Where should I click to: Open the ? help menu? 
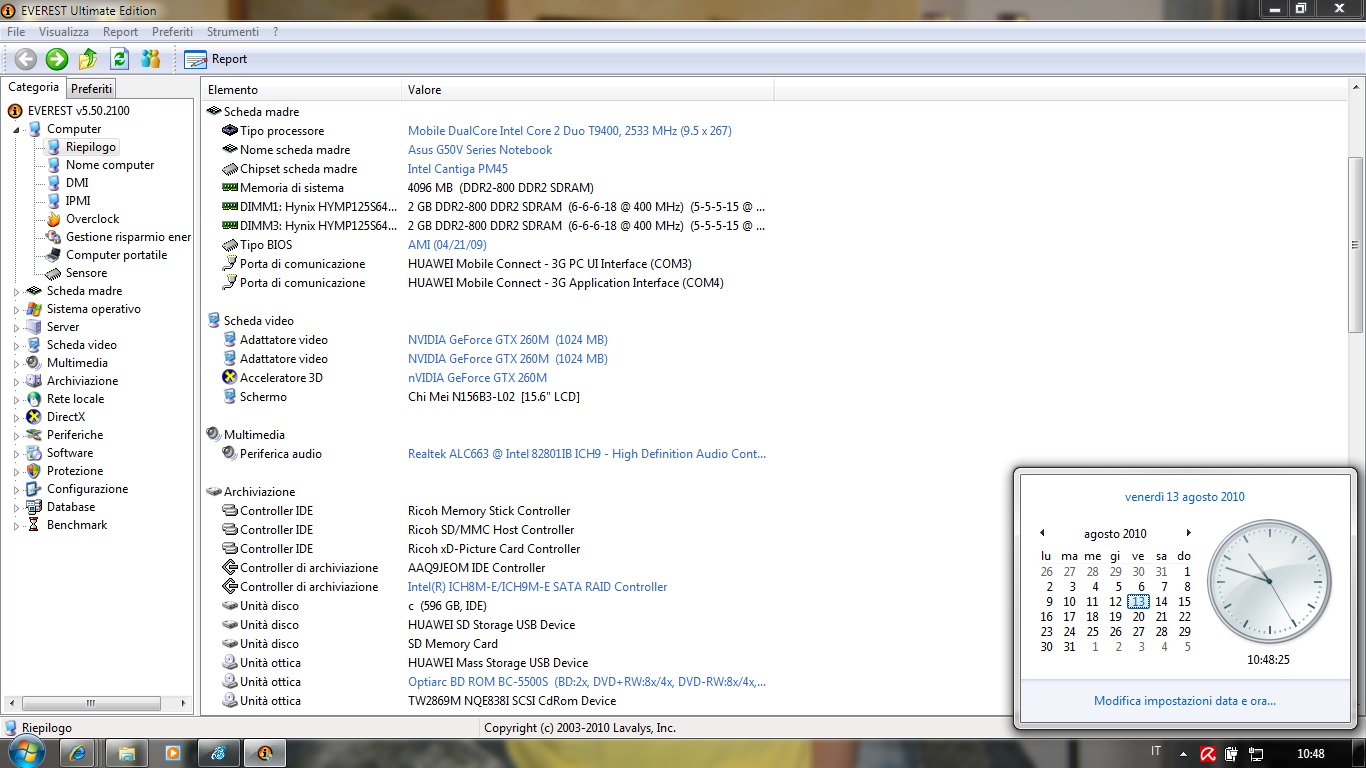(276, 32)
